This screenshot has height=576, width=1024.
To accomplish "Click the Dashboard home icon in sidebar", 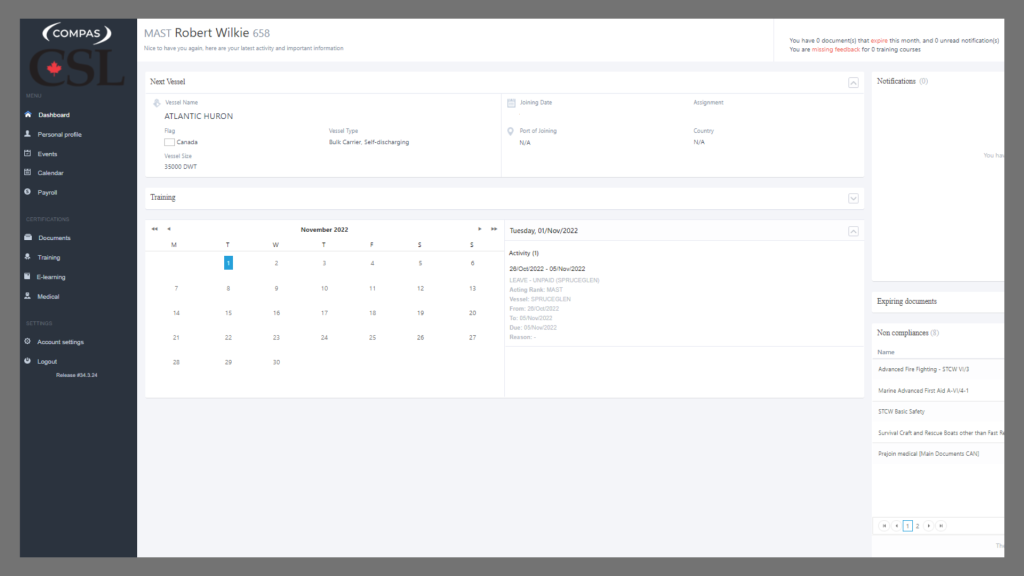I will click(27, 114).
